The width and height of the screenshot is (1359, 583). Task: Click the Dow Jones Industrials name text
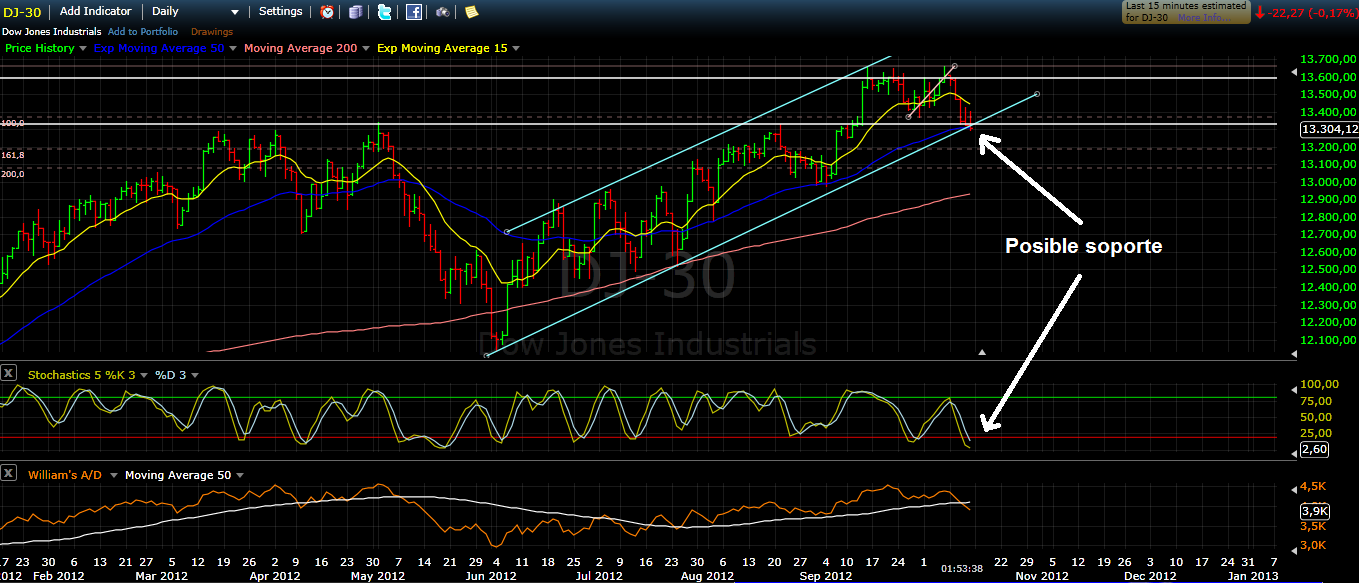[51, 32]
